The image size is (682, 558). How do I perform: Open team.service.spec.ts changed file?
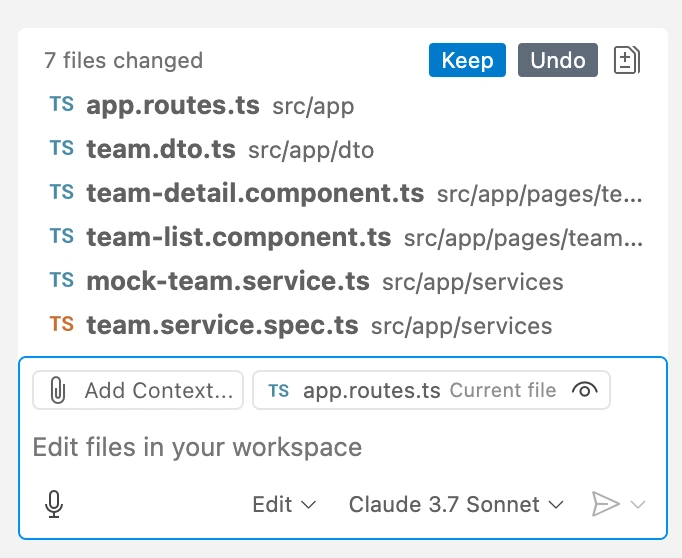(x=343, y=325)
